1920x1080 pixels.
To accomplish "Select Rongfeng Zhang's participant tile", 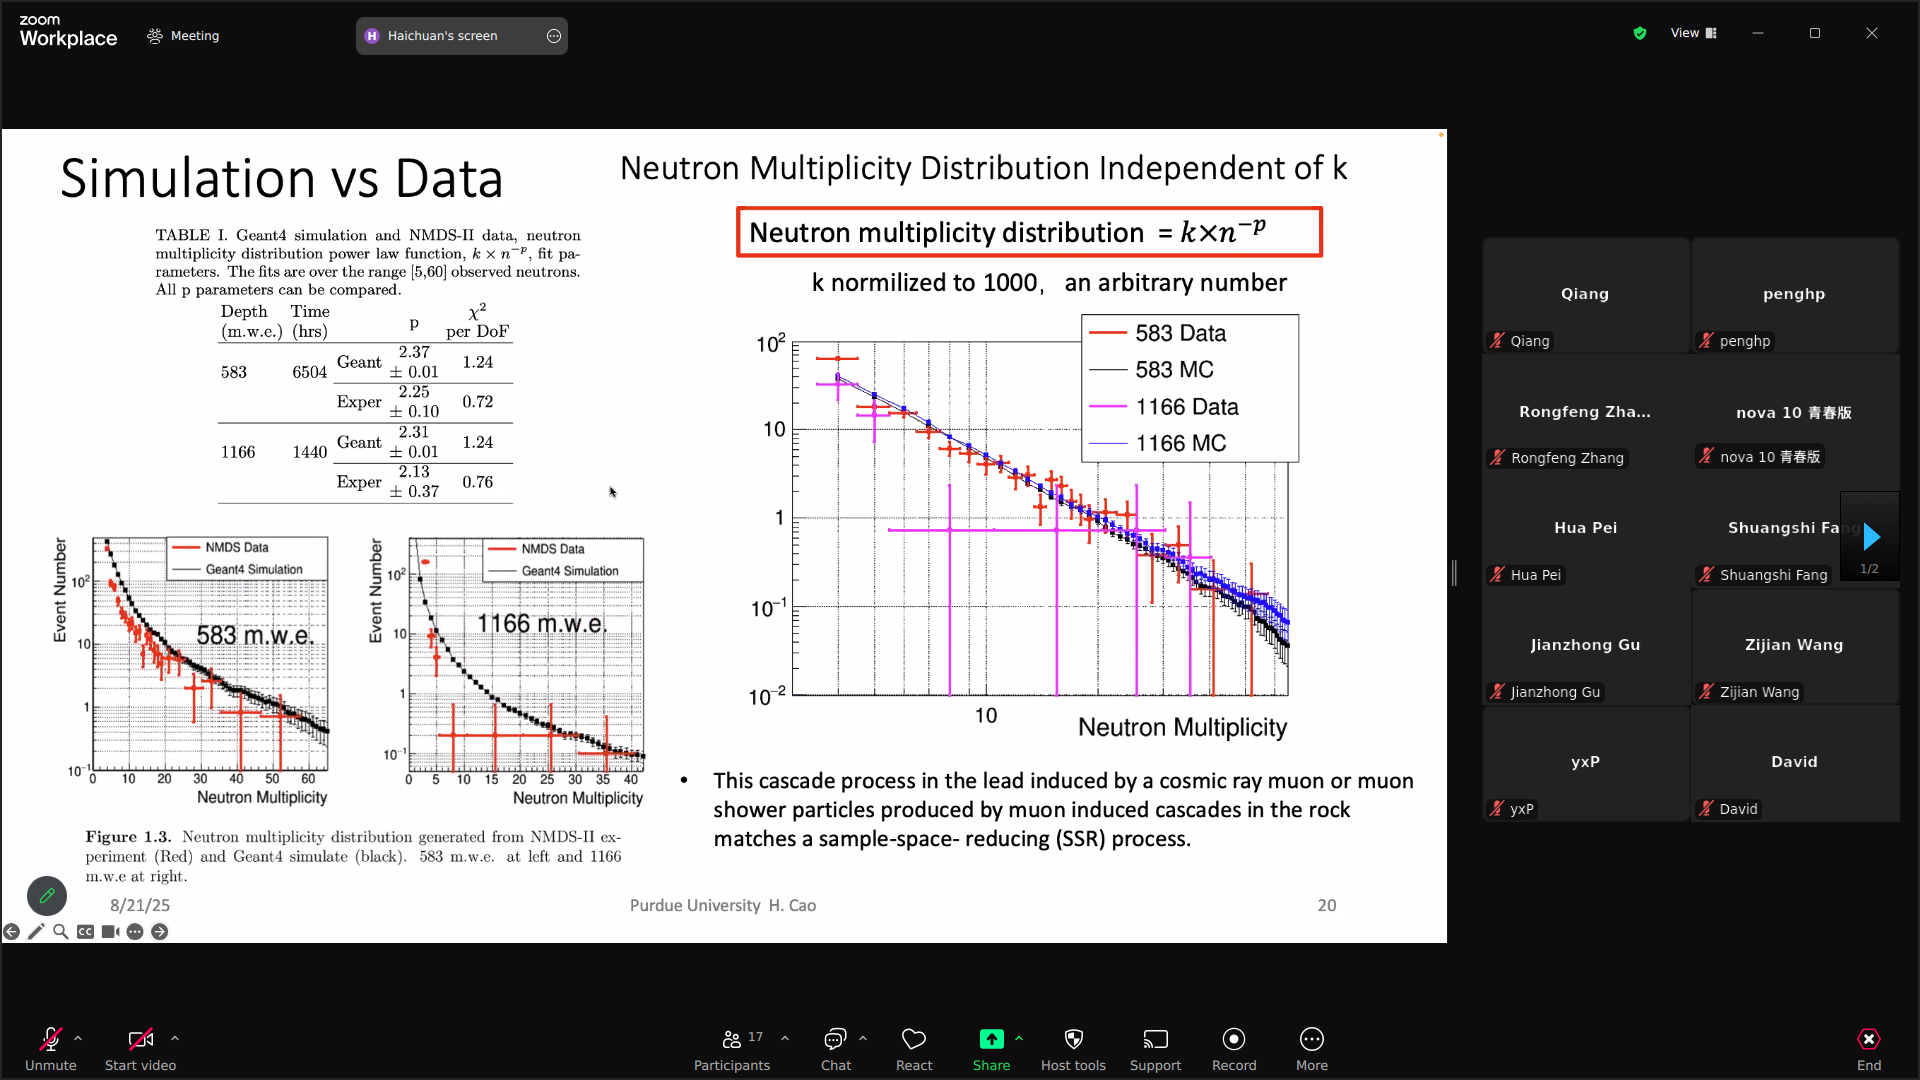I will pyautogui.click(x=1586, y=412).
